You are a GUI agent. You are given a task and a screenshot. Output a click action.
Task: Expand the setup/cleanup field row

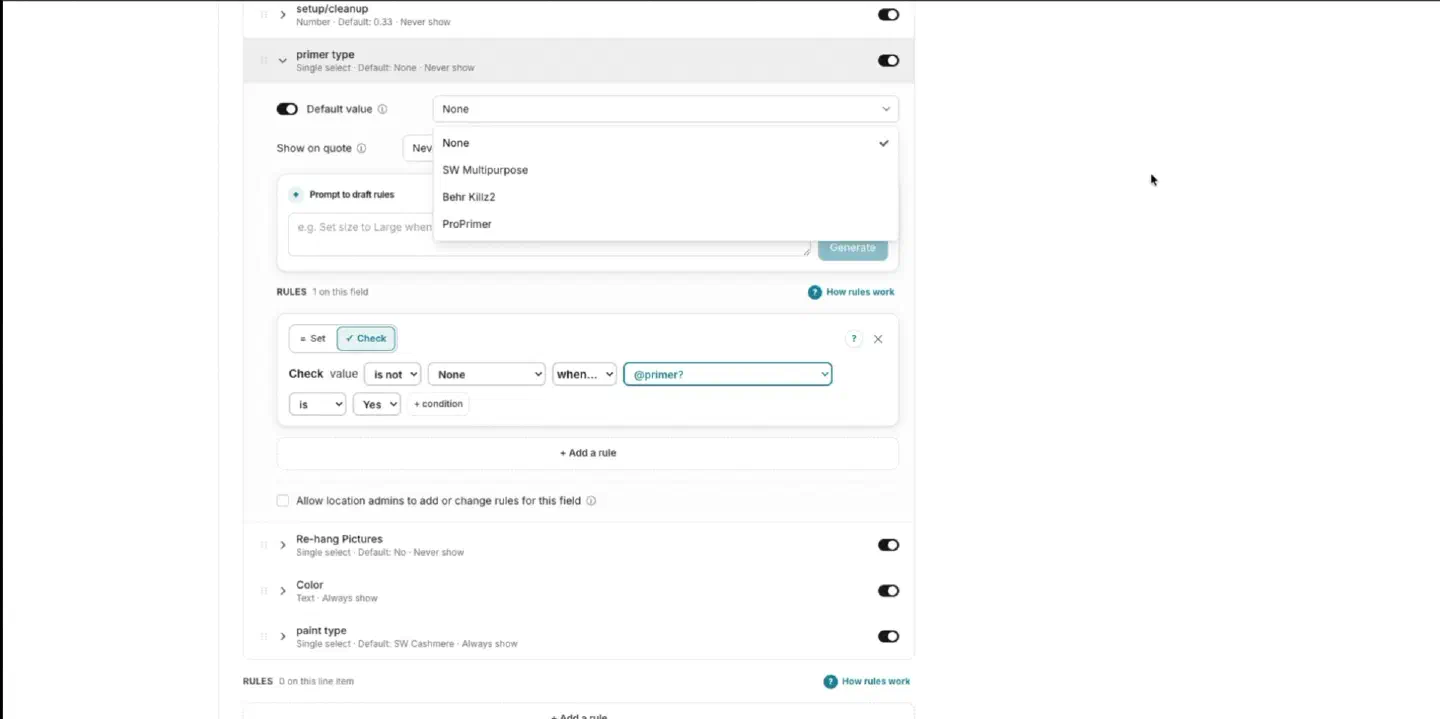click(x=283, y=15)
